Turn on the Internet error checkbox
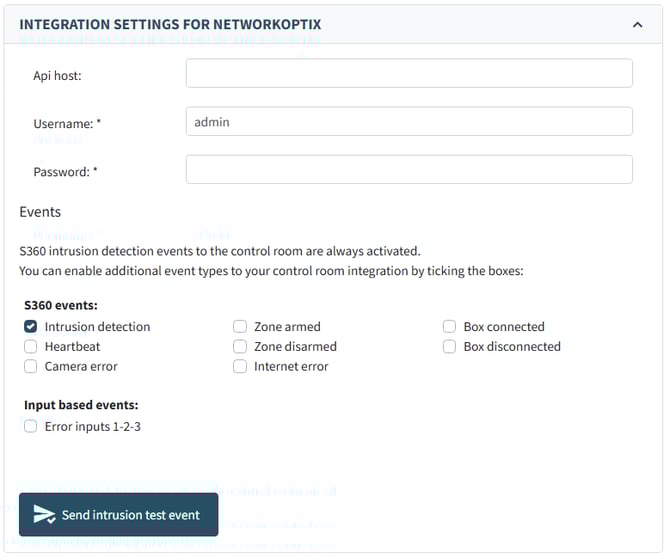670x558 pixels. tap(240, 367)
